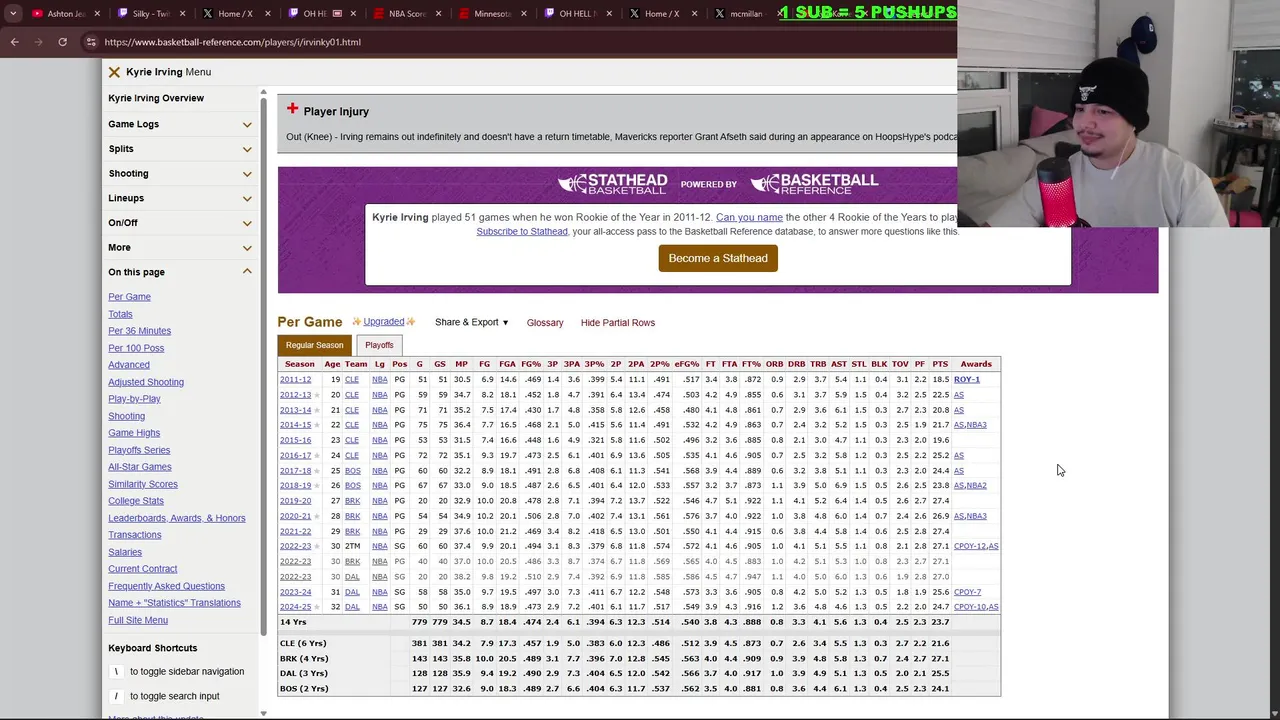Jump to Adjusted Shooting section
The height and width of the screenshot is (720, 1280).
(x=146, y=382)
